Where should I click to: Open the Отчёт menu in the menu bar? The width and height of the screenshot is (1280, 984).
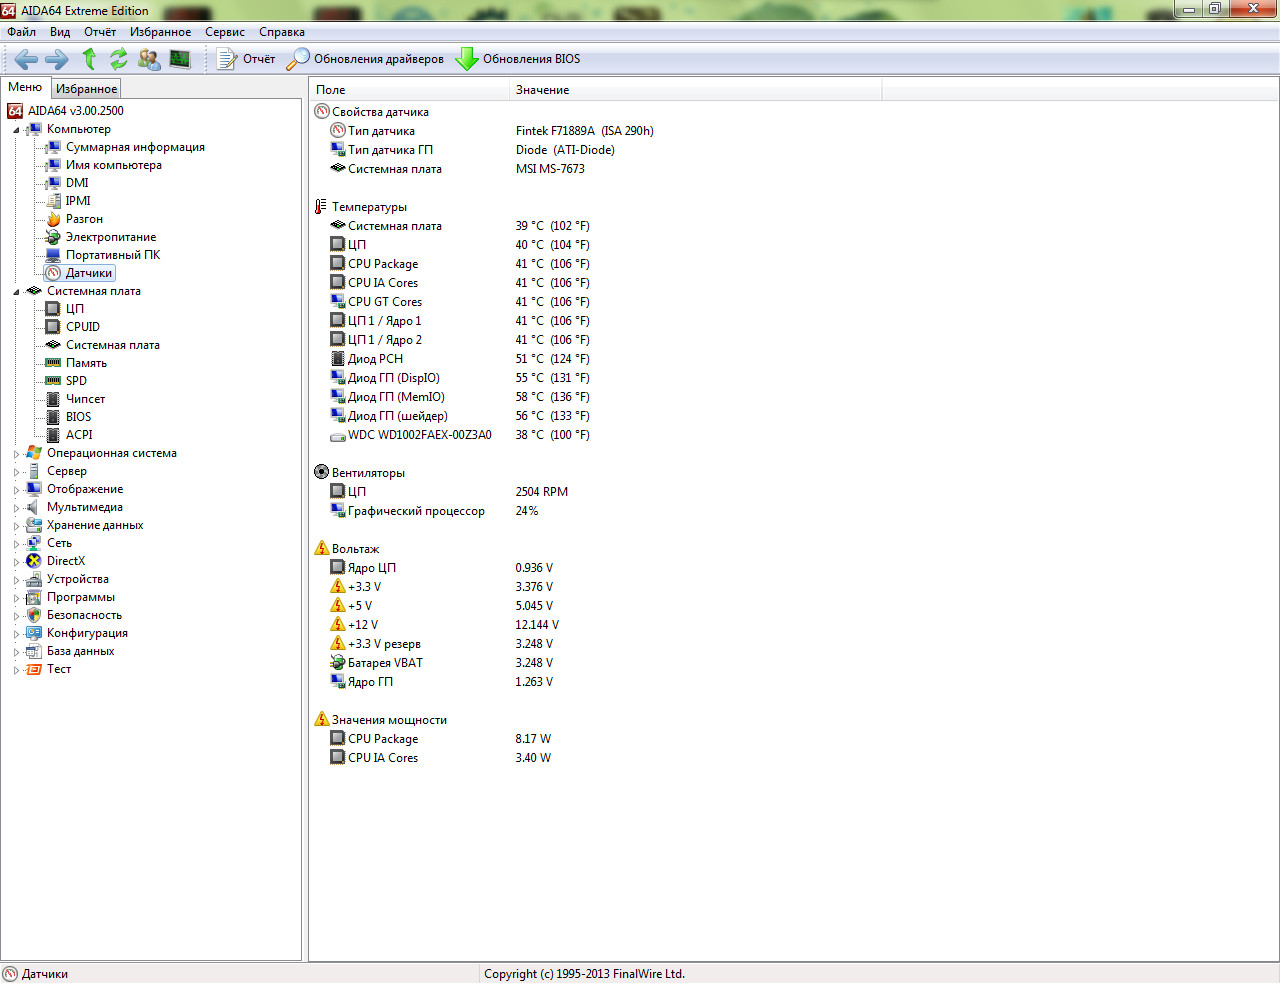(x=100, y=32)
